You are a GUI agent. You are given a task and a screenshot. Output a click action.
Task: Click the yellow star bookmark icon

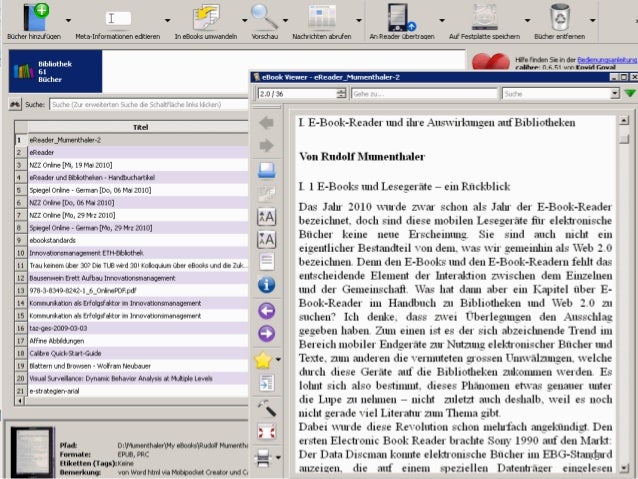coord(263,360)
